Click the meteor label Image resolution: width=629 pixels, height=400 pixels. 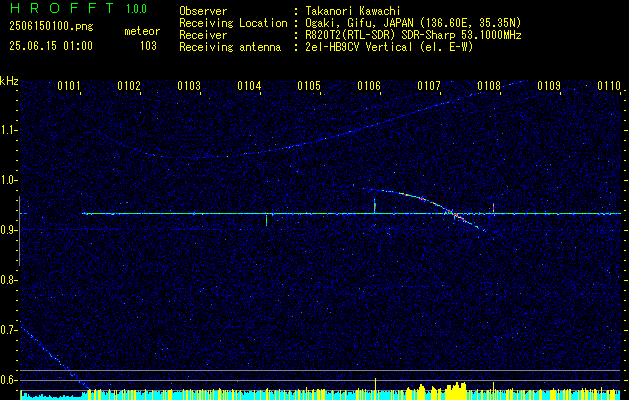tap(142, 31)
